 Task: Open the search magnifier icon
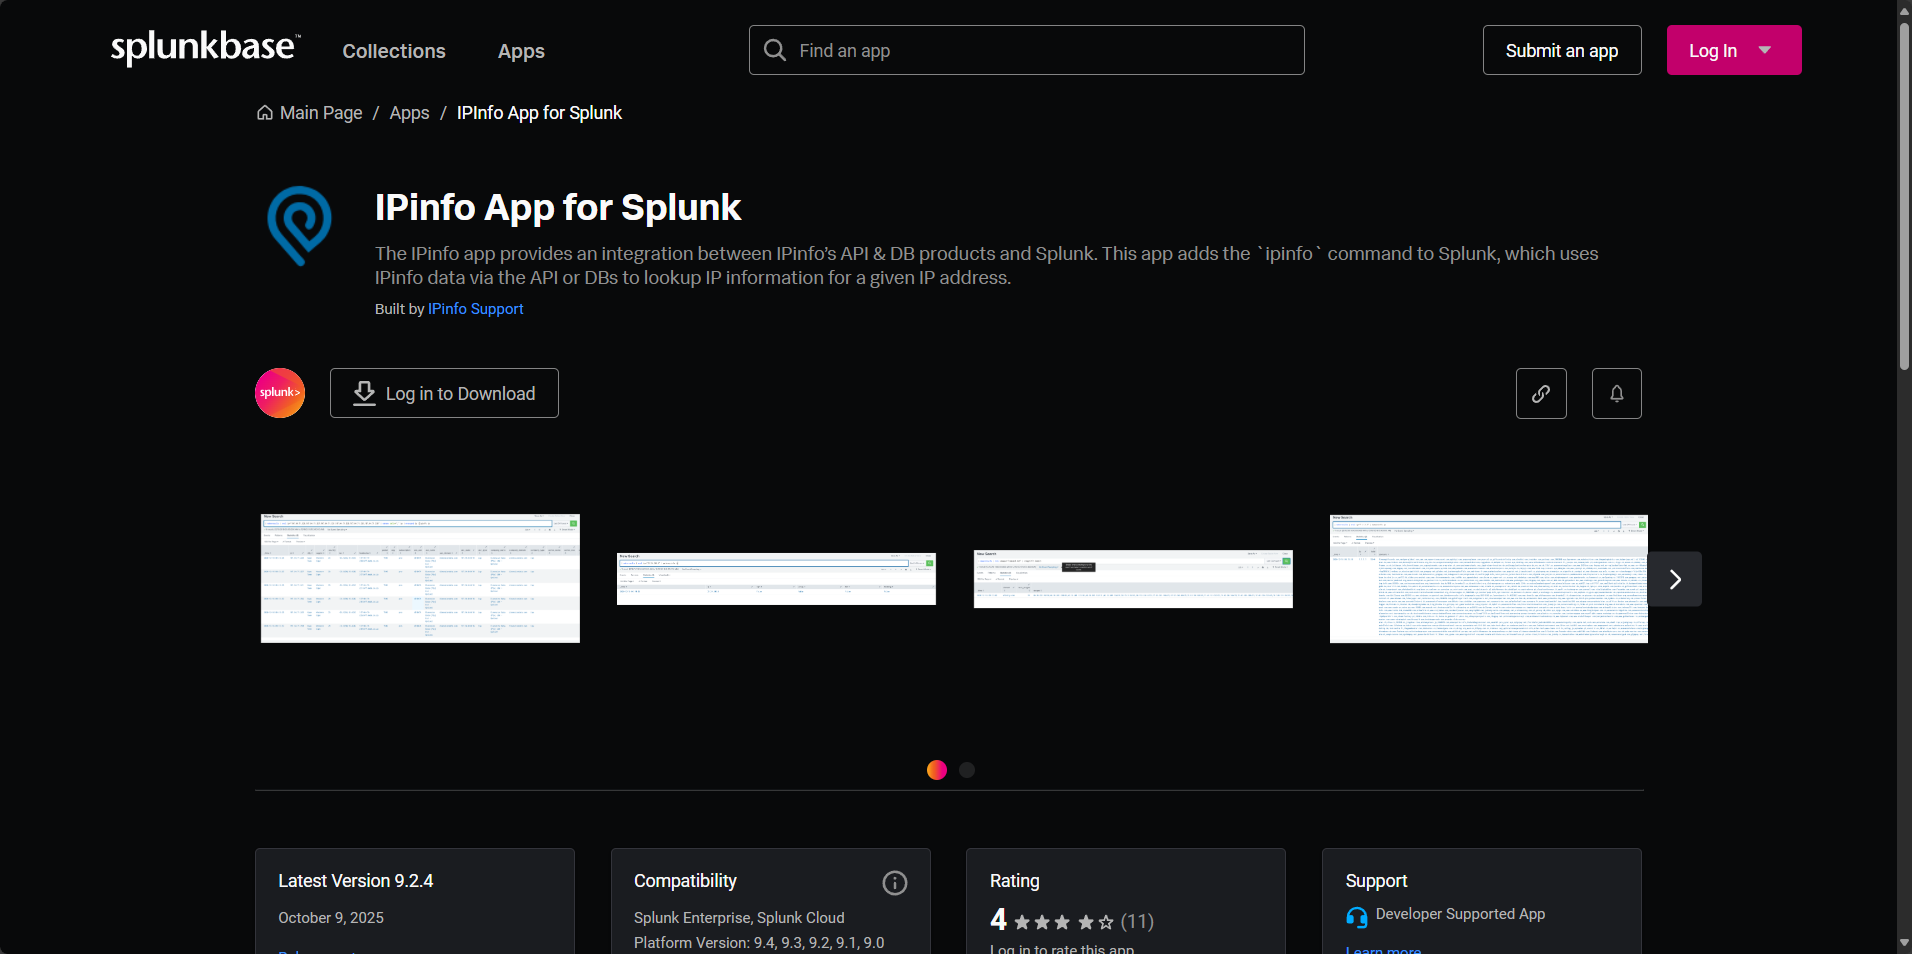click(x=774, y=50)
